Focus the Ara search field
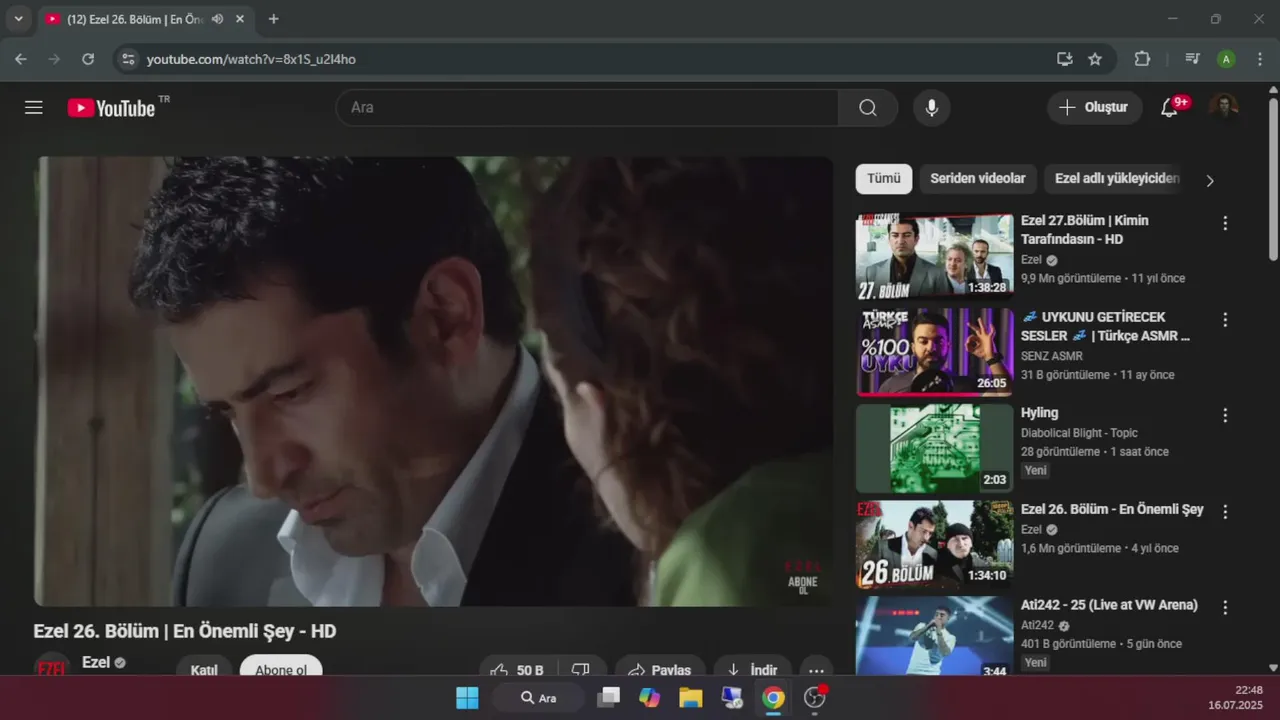 click(588, 108)
